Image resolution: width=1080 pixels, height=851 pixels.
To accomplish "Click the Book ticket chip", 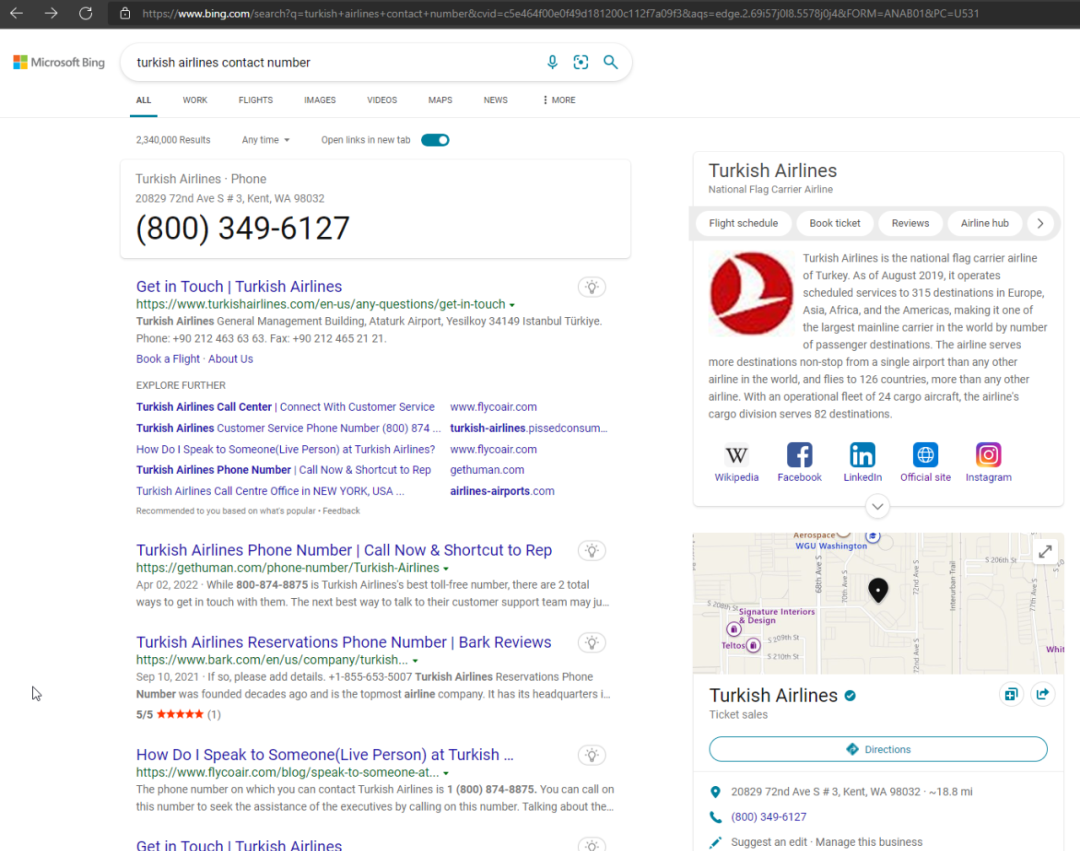I will point(835,224).
